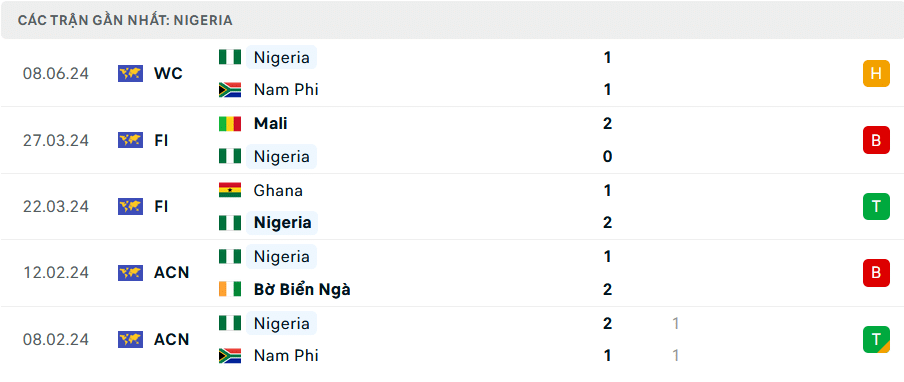Screen dimensions: 904x382
Task: Click the world map icon beside WC
Action: click(130, 74)
